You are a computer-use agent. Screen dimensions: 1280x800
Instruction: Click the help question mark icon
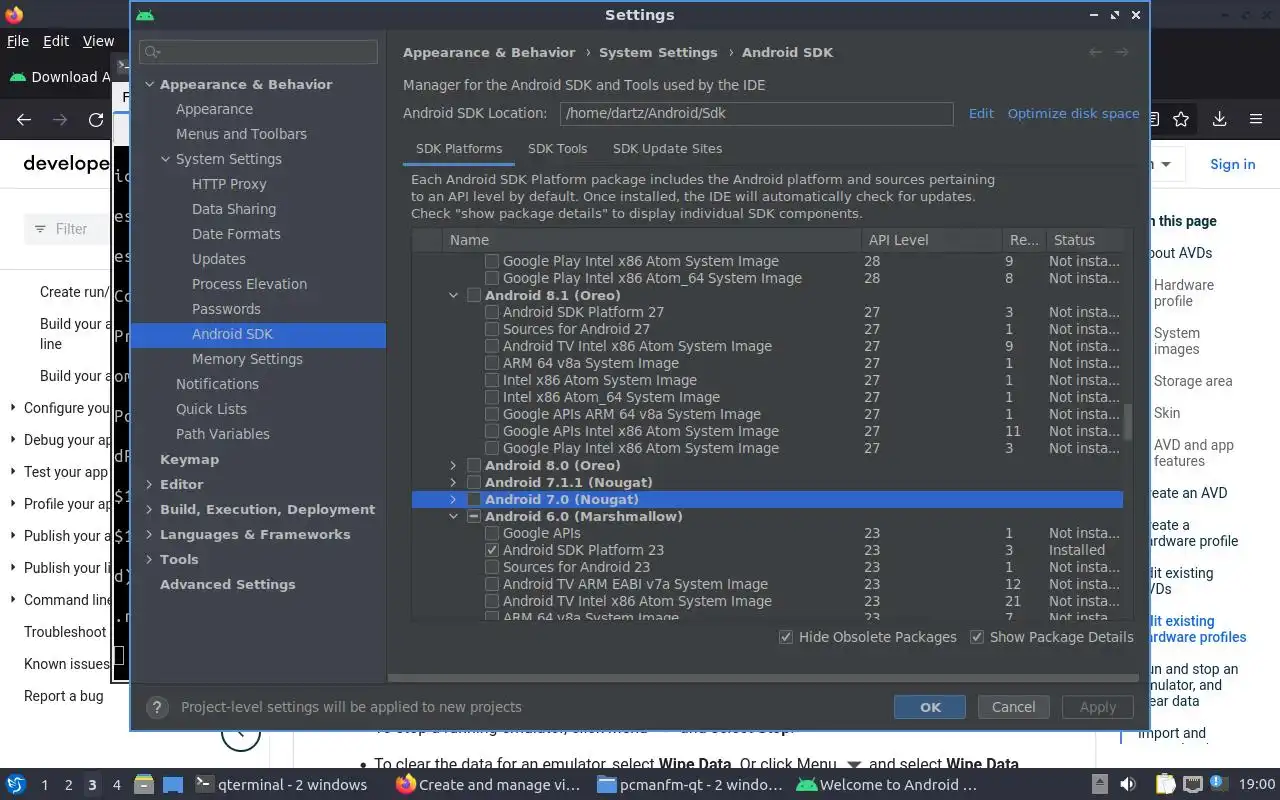point(157,707)
